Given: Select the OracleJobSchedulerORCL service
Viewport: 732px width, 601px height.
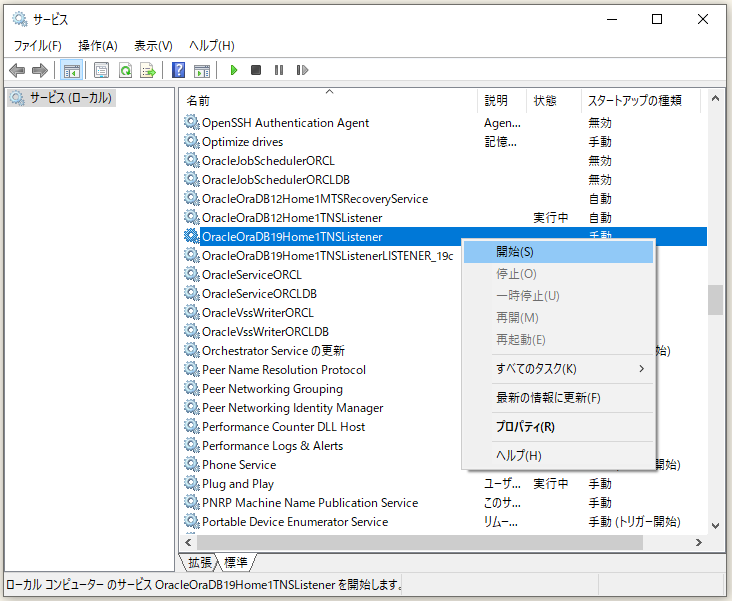Looking at the screenshot, I should point(268,161).
